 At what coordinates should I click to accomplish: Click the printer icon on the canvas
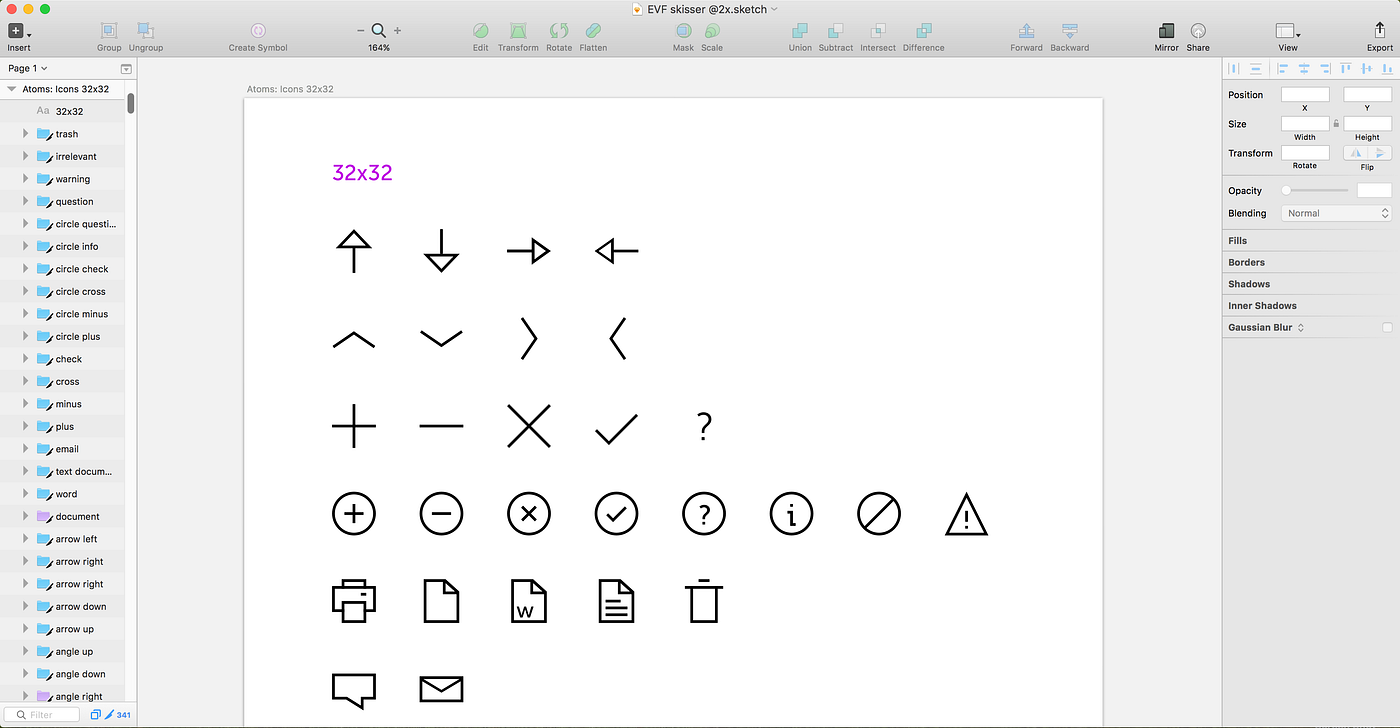tap(353, 601)
